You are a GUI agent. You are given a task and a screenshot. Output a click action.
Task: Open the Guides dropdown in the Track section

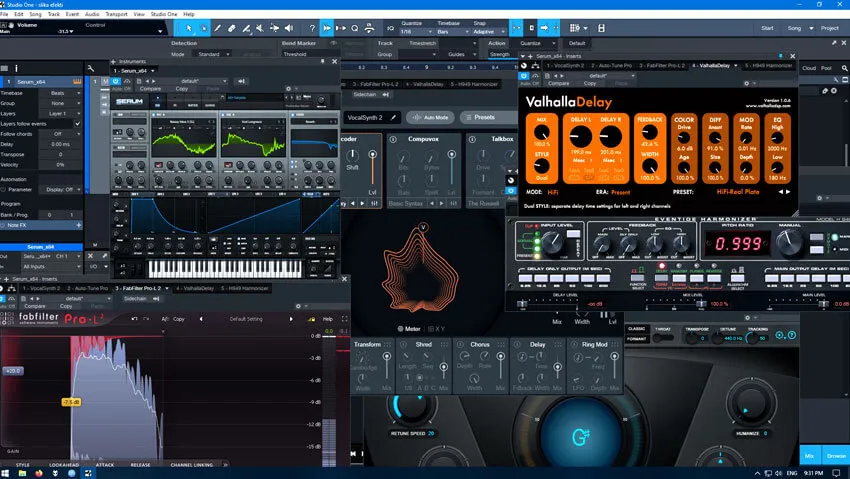[x=460, y=54]
